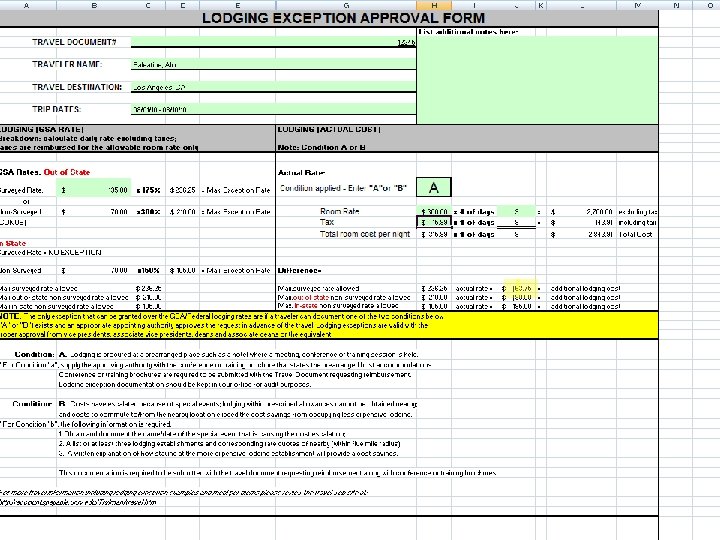Viewport: 720px width, 540px height.
Task: Click the green Traveler Name entry field
Action: (x=273, y=64)
